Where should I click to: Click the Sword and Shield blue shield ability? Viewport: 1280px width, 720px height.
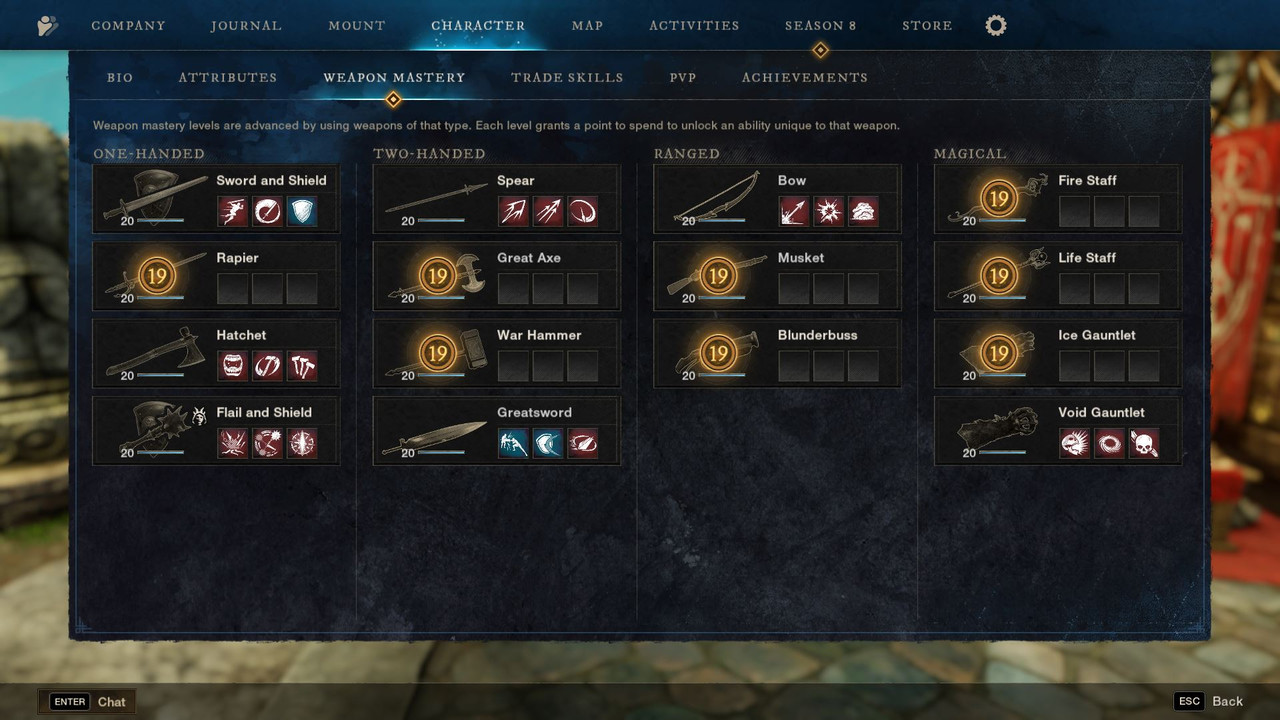click(x=302, y=212)
